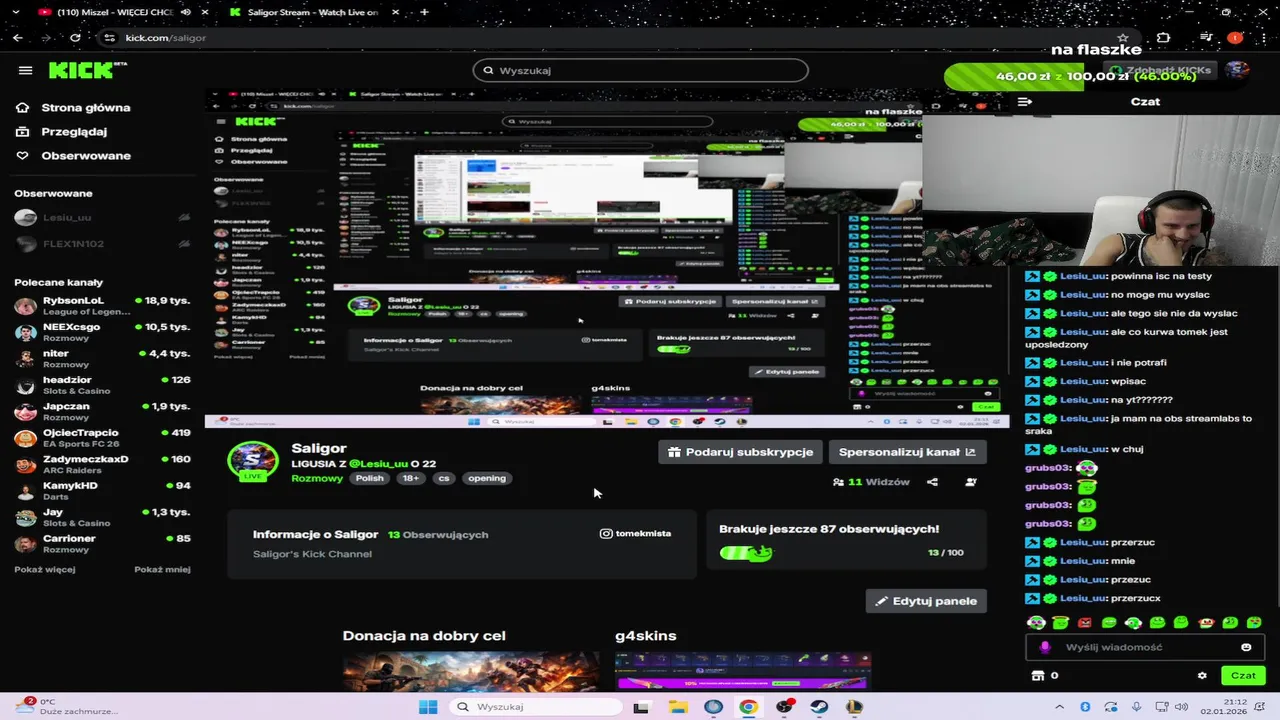Select followed channel Lesiu_uu in sidebar
The width and height of the screenshot is (1280, 720).
(102, 217)
